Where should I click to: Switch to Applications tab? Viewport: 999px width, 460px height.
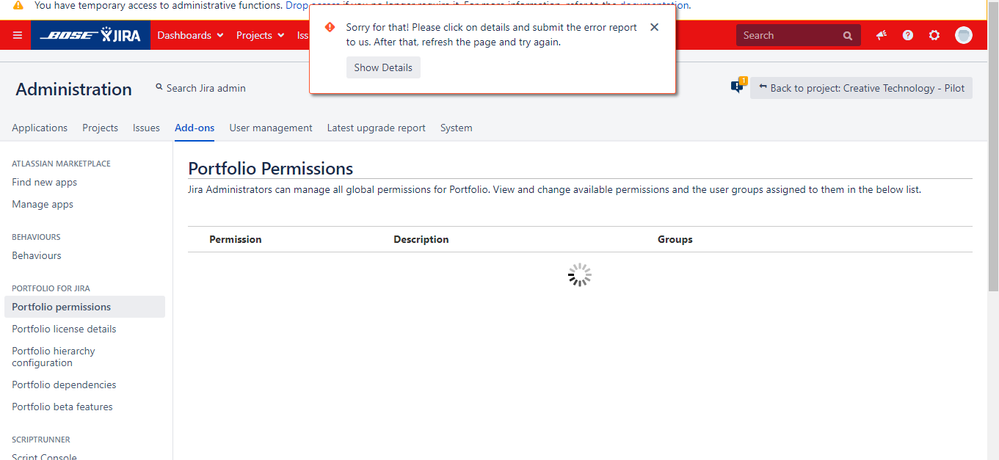(x=40, y=127)
